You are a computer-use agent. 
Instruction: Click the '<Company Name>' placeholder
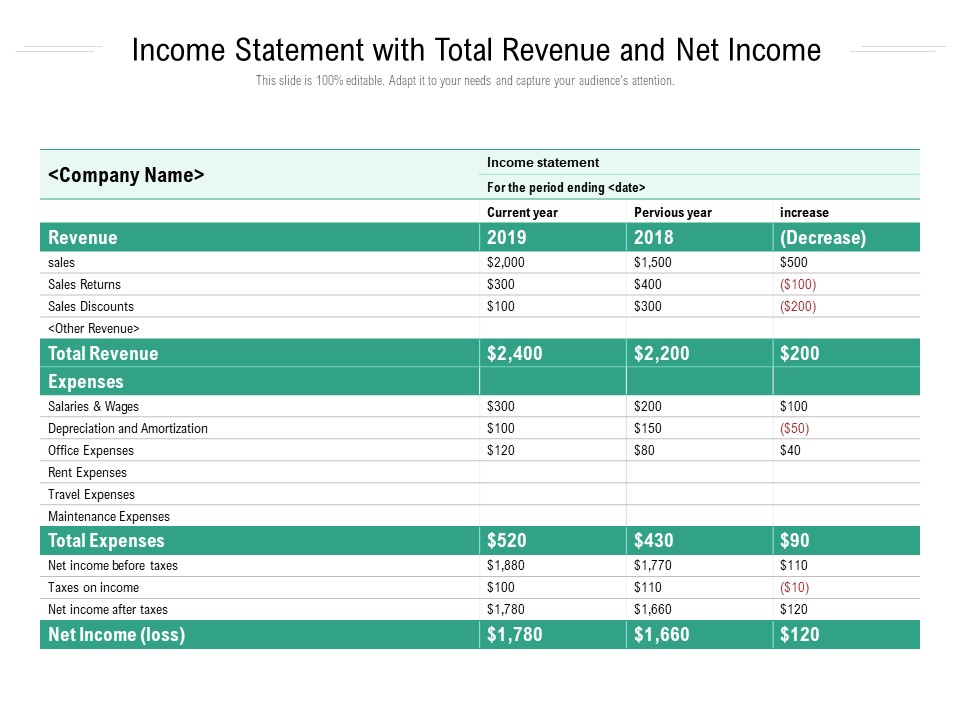126,175
